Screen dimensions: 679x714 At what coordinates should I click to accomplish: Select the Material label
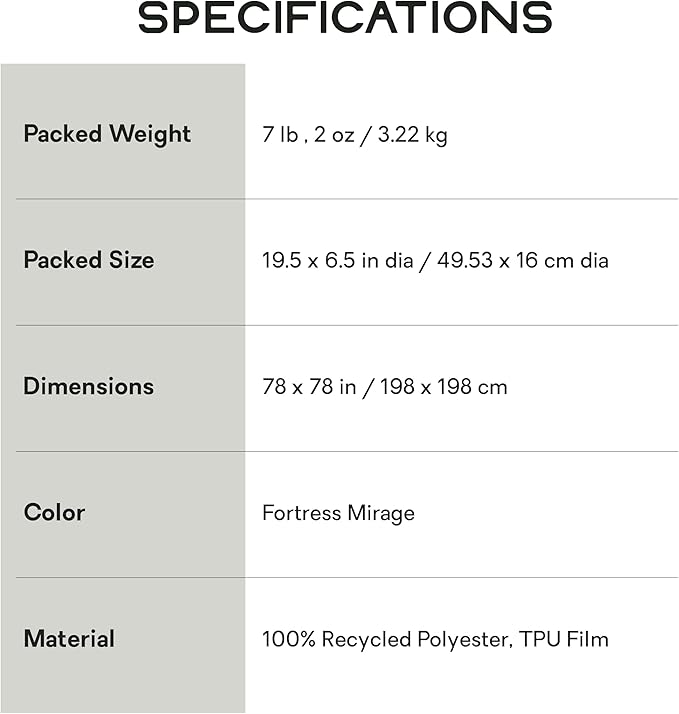(69, 638)
